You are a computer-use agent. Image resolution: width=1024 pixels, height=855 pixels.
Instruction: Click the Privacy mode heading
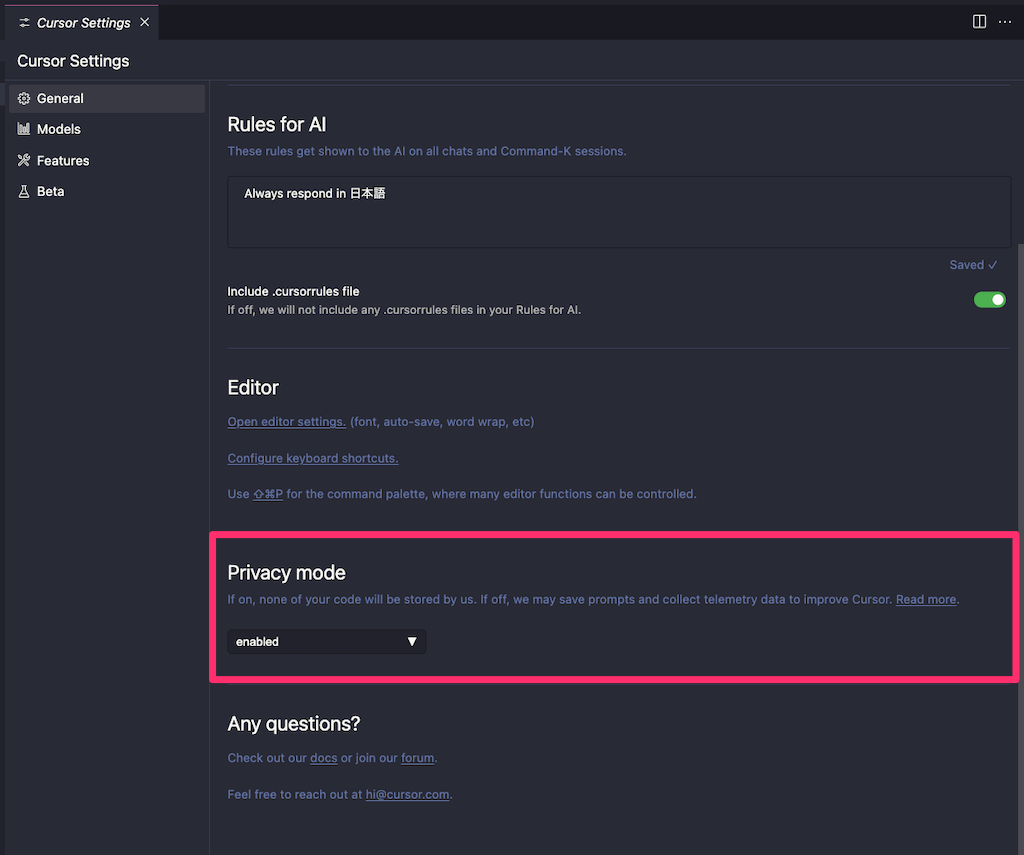pos(287,573)
